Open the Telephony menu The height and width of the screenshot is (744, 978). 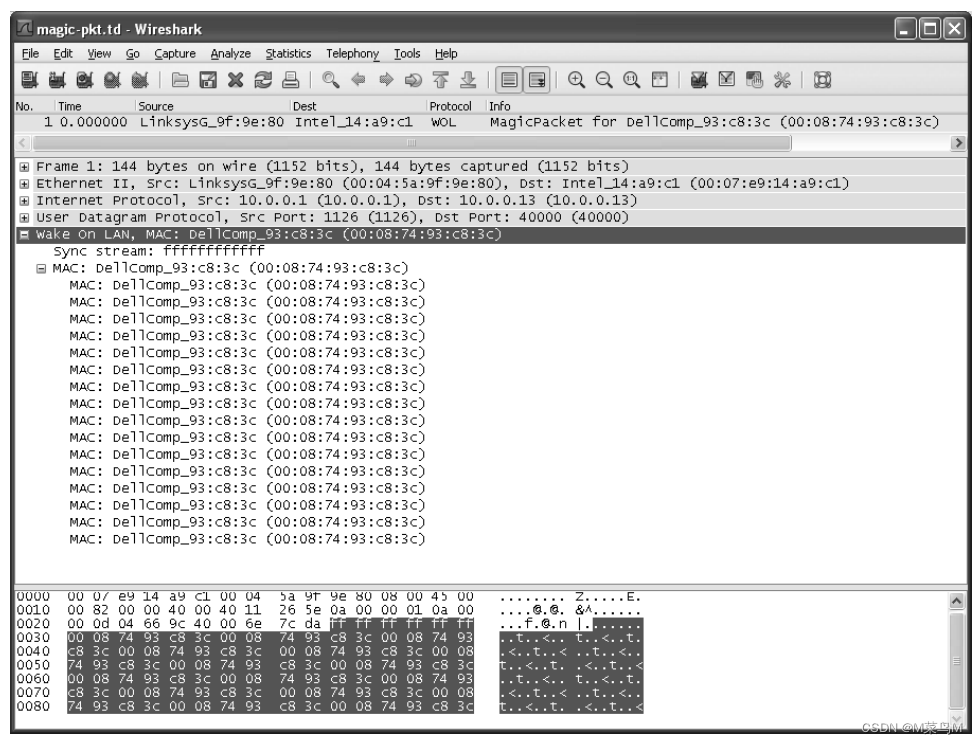pyautogui.click(x=352, y=54)
